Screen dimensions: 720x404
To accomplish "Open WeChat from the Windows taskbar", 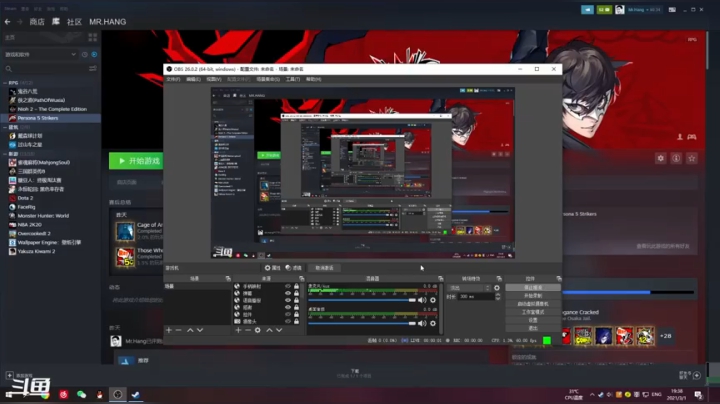I will click(81, 394).
